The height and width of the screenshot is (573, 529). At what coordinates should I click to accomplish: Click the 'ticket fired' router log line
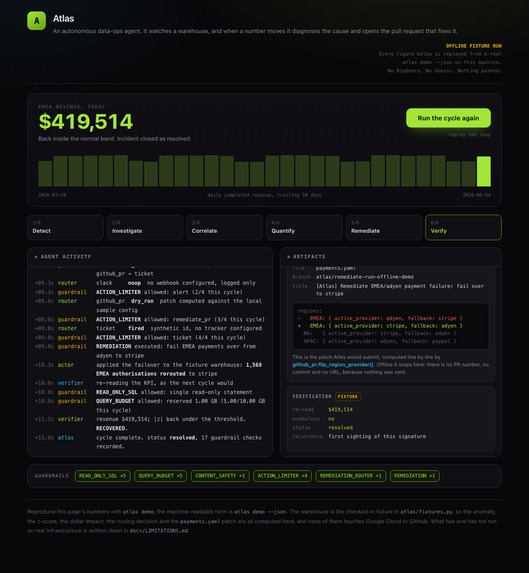pyautogui.click(x=150, y=328)
